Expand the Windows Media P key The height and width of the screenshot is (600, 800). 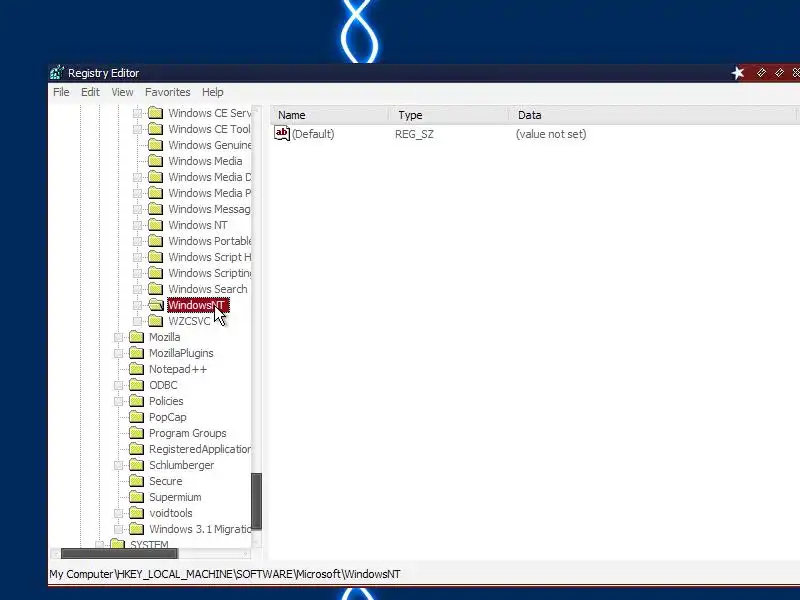pyautogui.click(x=137, y=193)
